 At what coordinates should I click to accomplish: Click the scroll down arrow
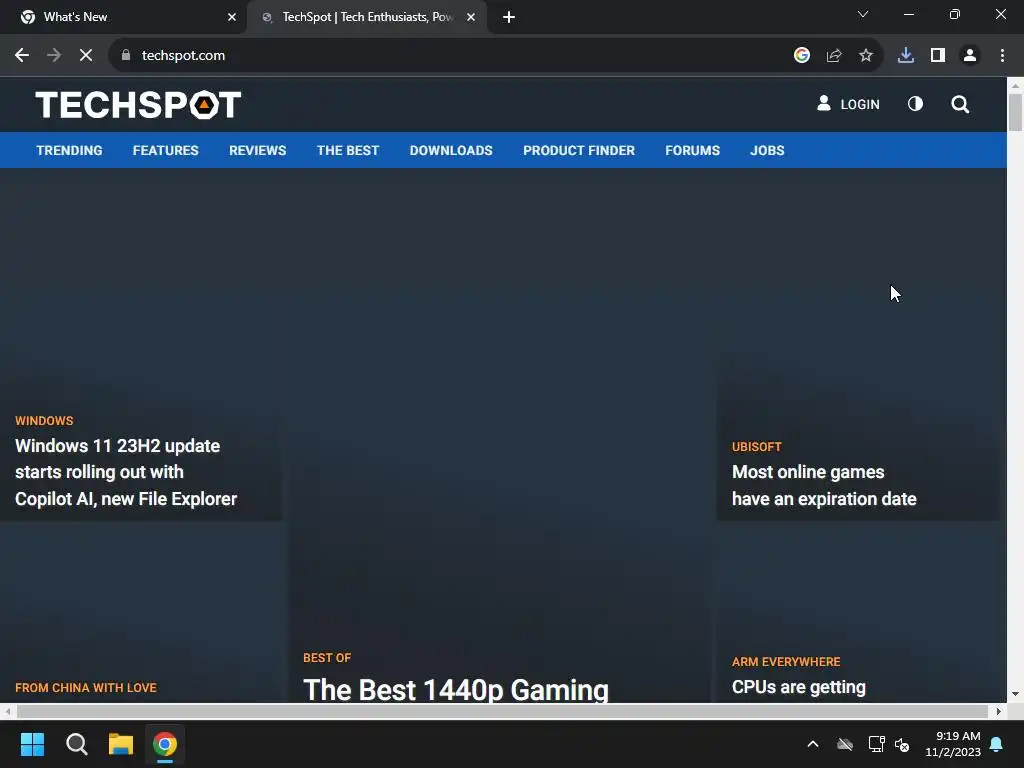pyautogui.click(x=1015, y=694)
